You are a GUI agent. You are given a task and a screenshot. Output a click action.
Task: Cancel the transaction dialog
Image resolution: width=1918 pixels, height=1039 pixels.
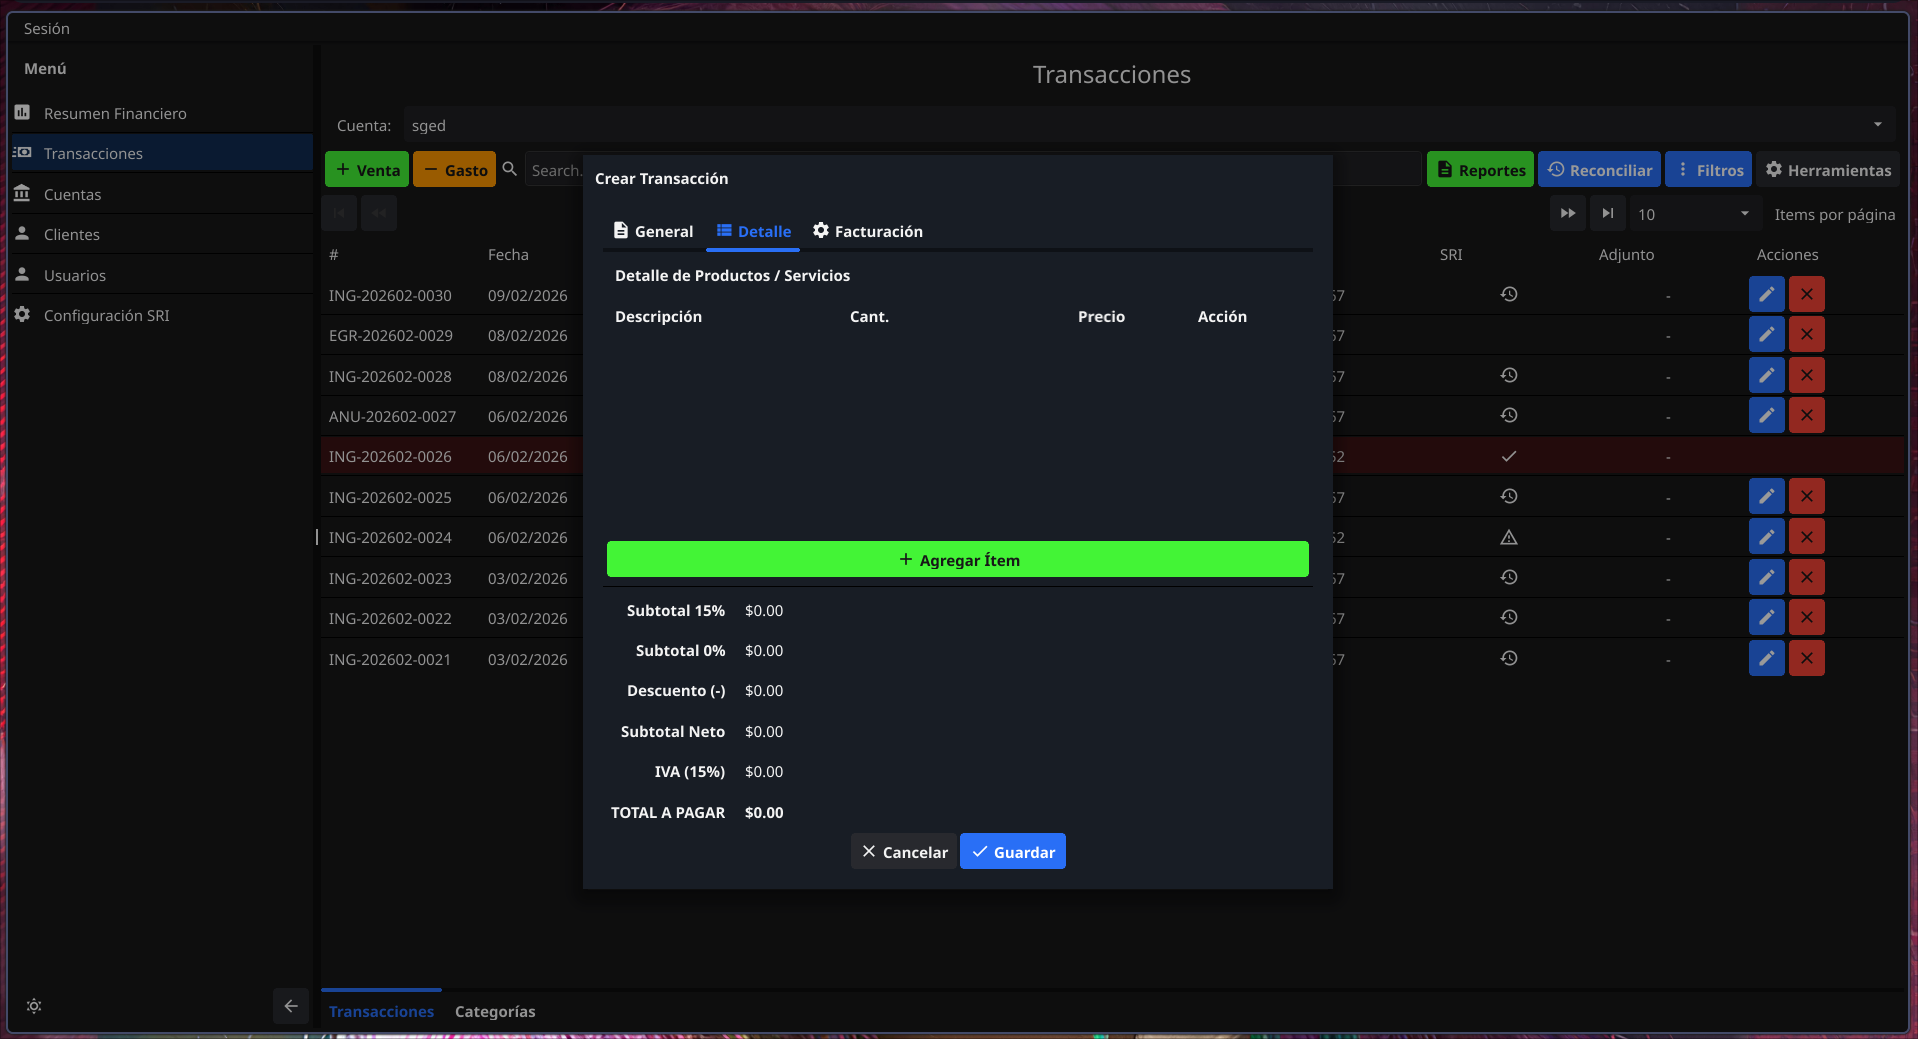point(904,852)
